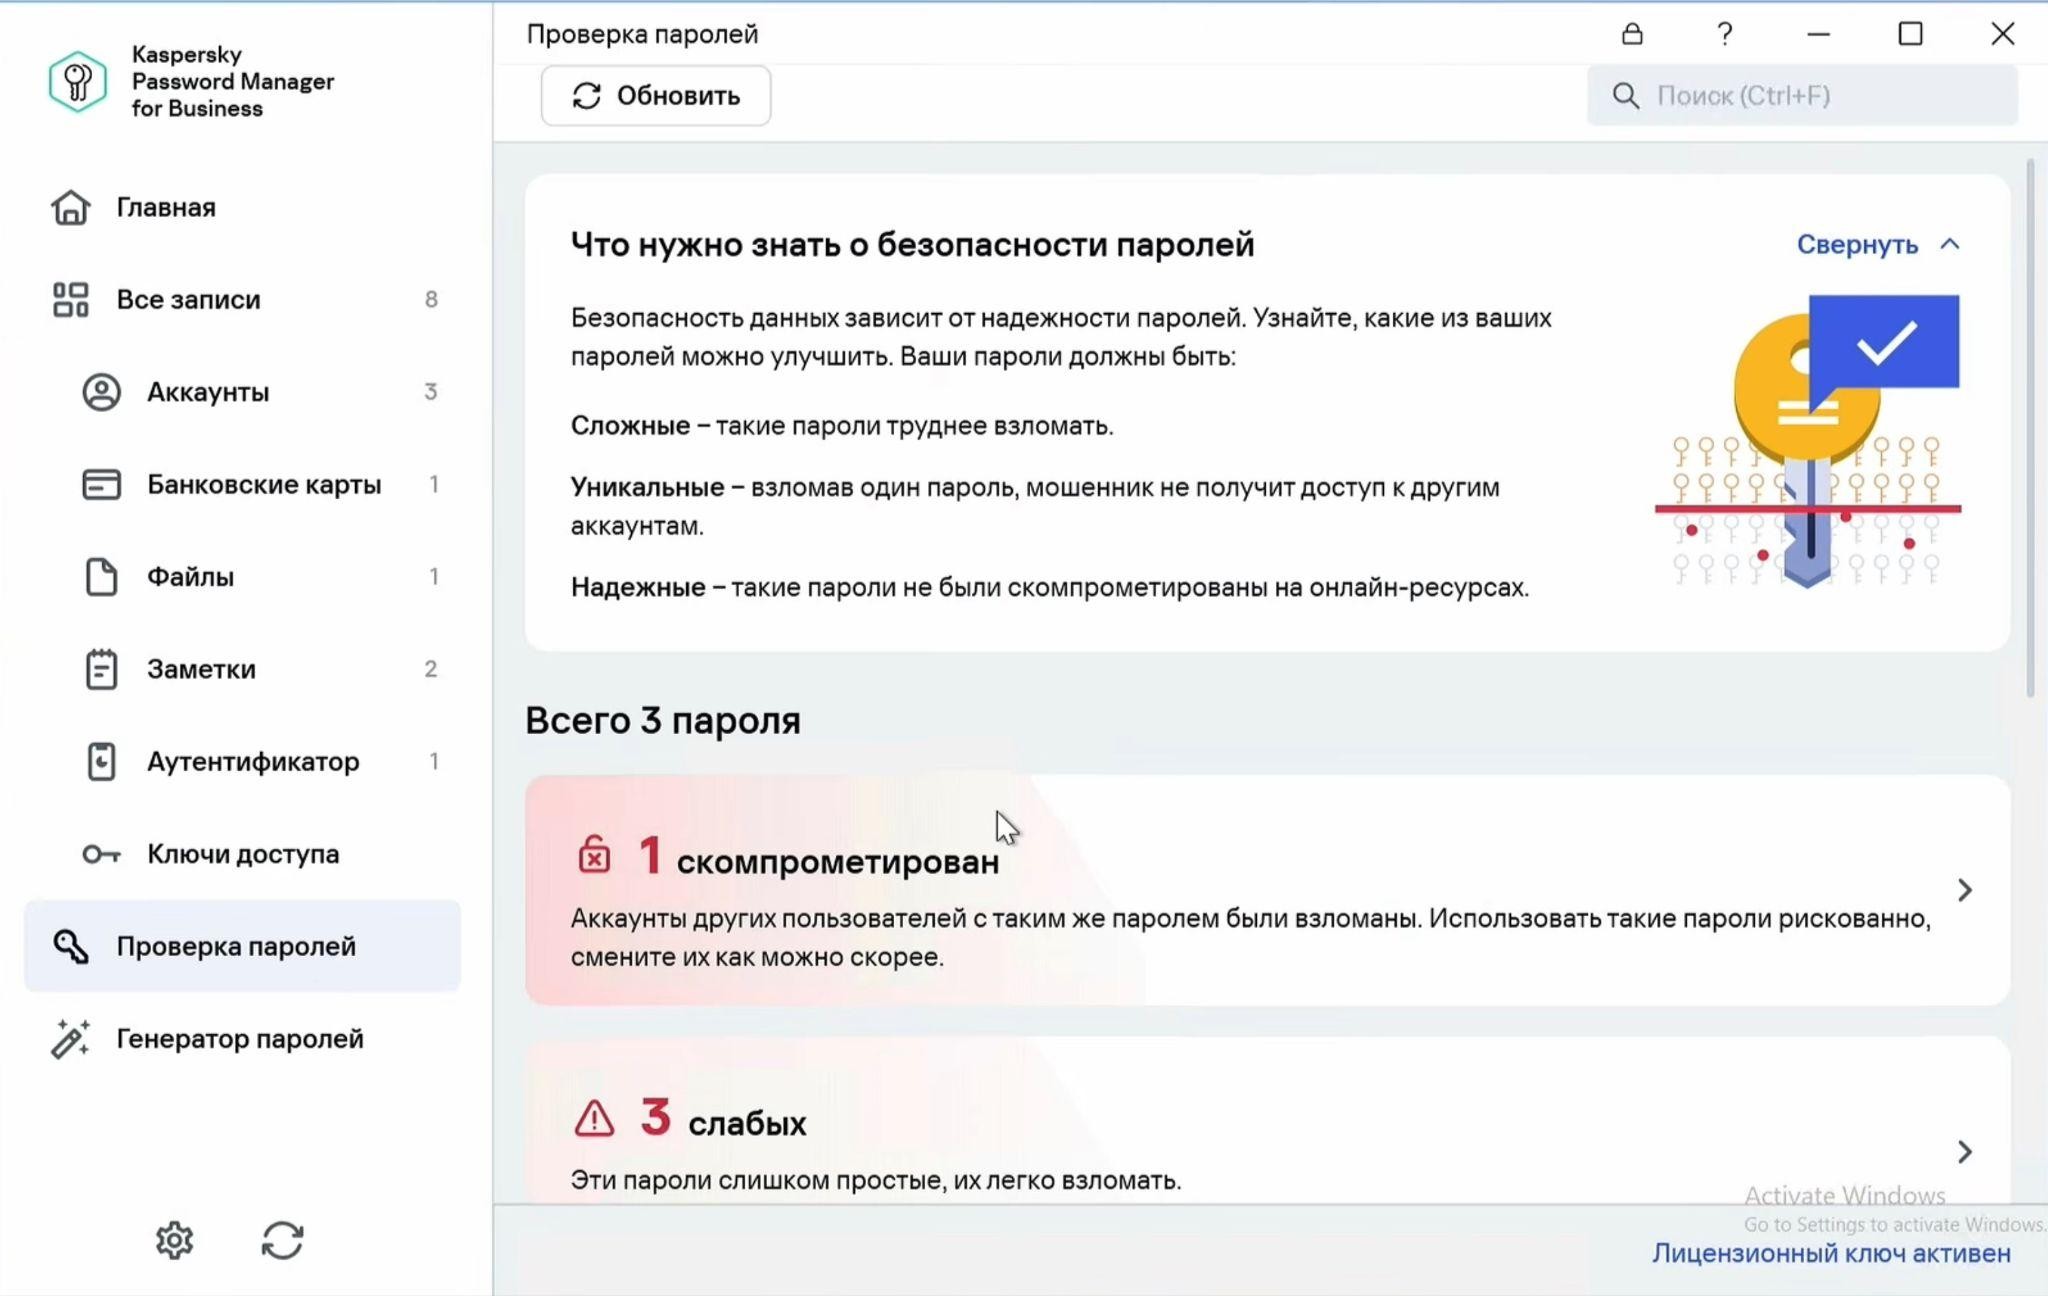Expand the слабых passwords card arrow
2048x1296 pixels.
point(1965,1152)
